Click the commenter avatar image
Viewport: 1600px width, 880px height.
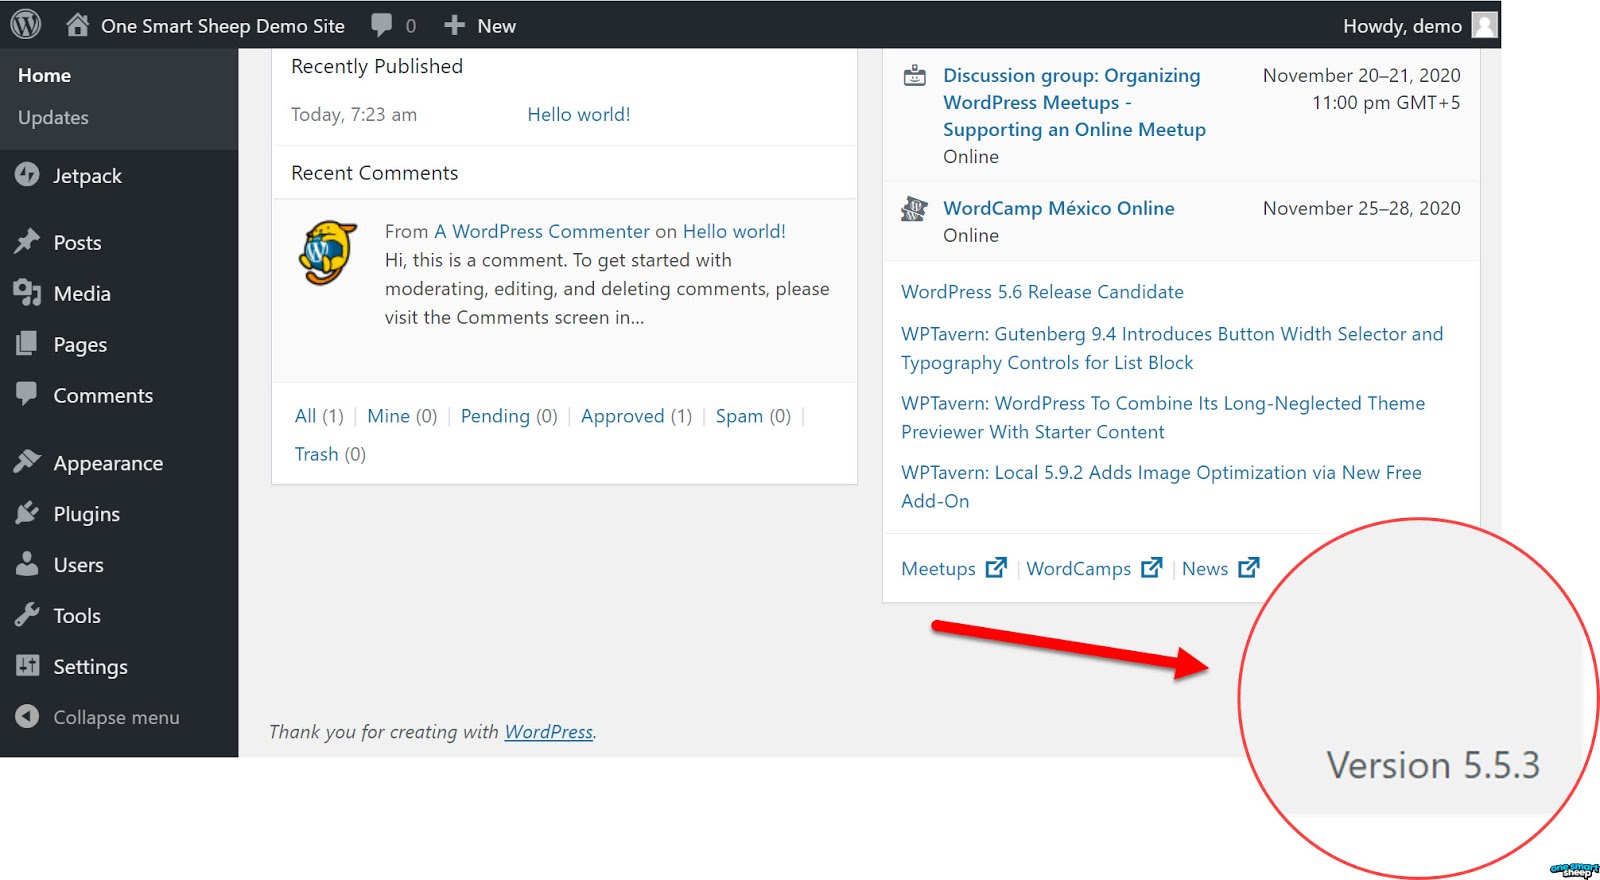click(328, 253)
